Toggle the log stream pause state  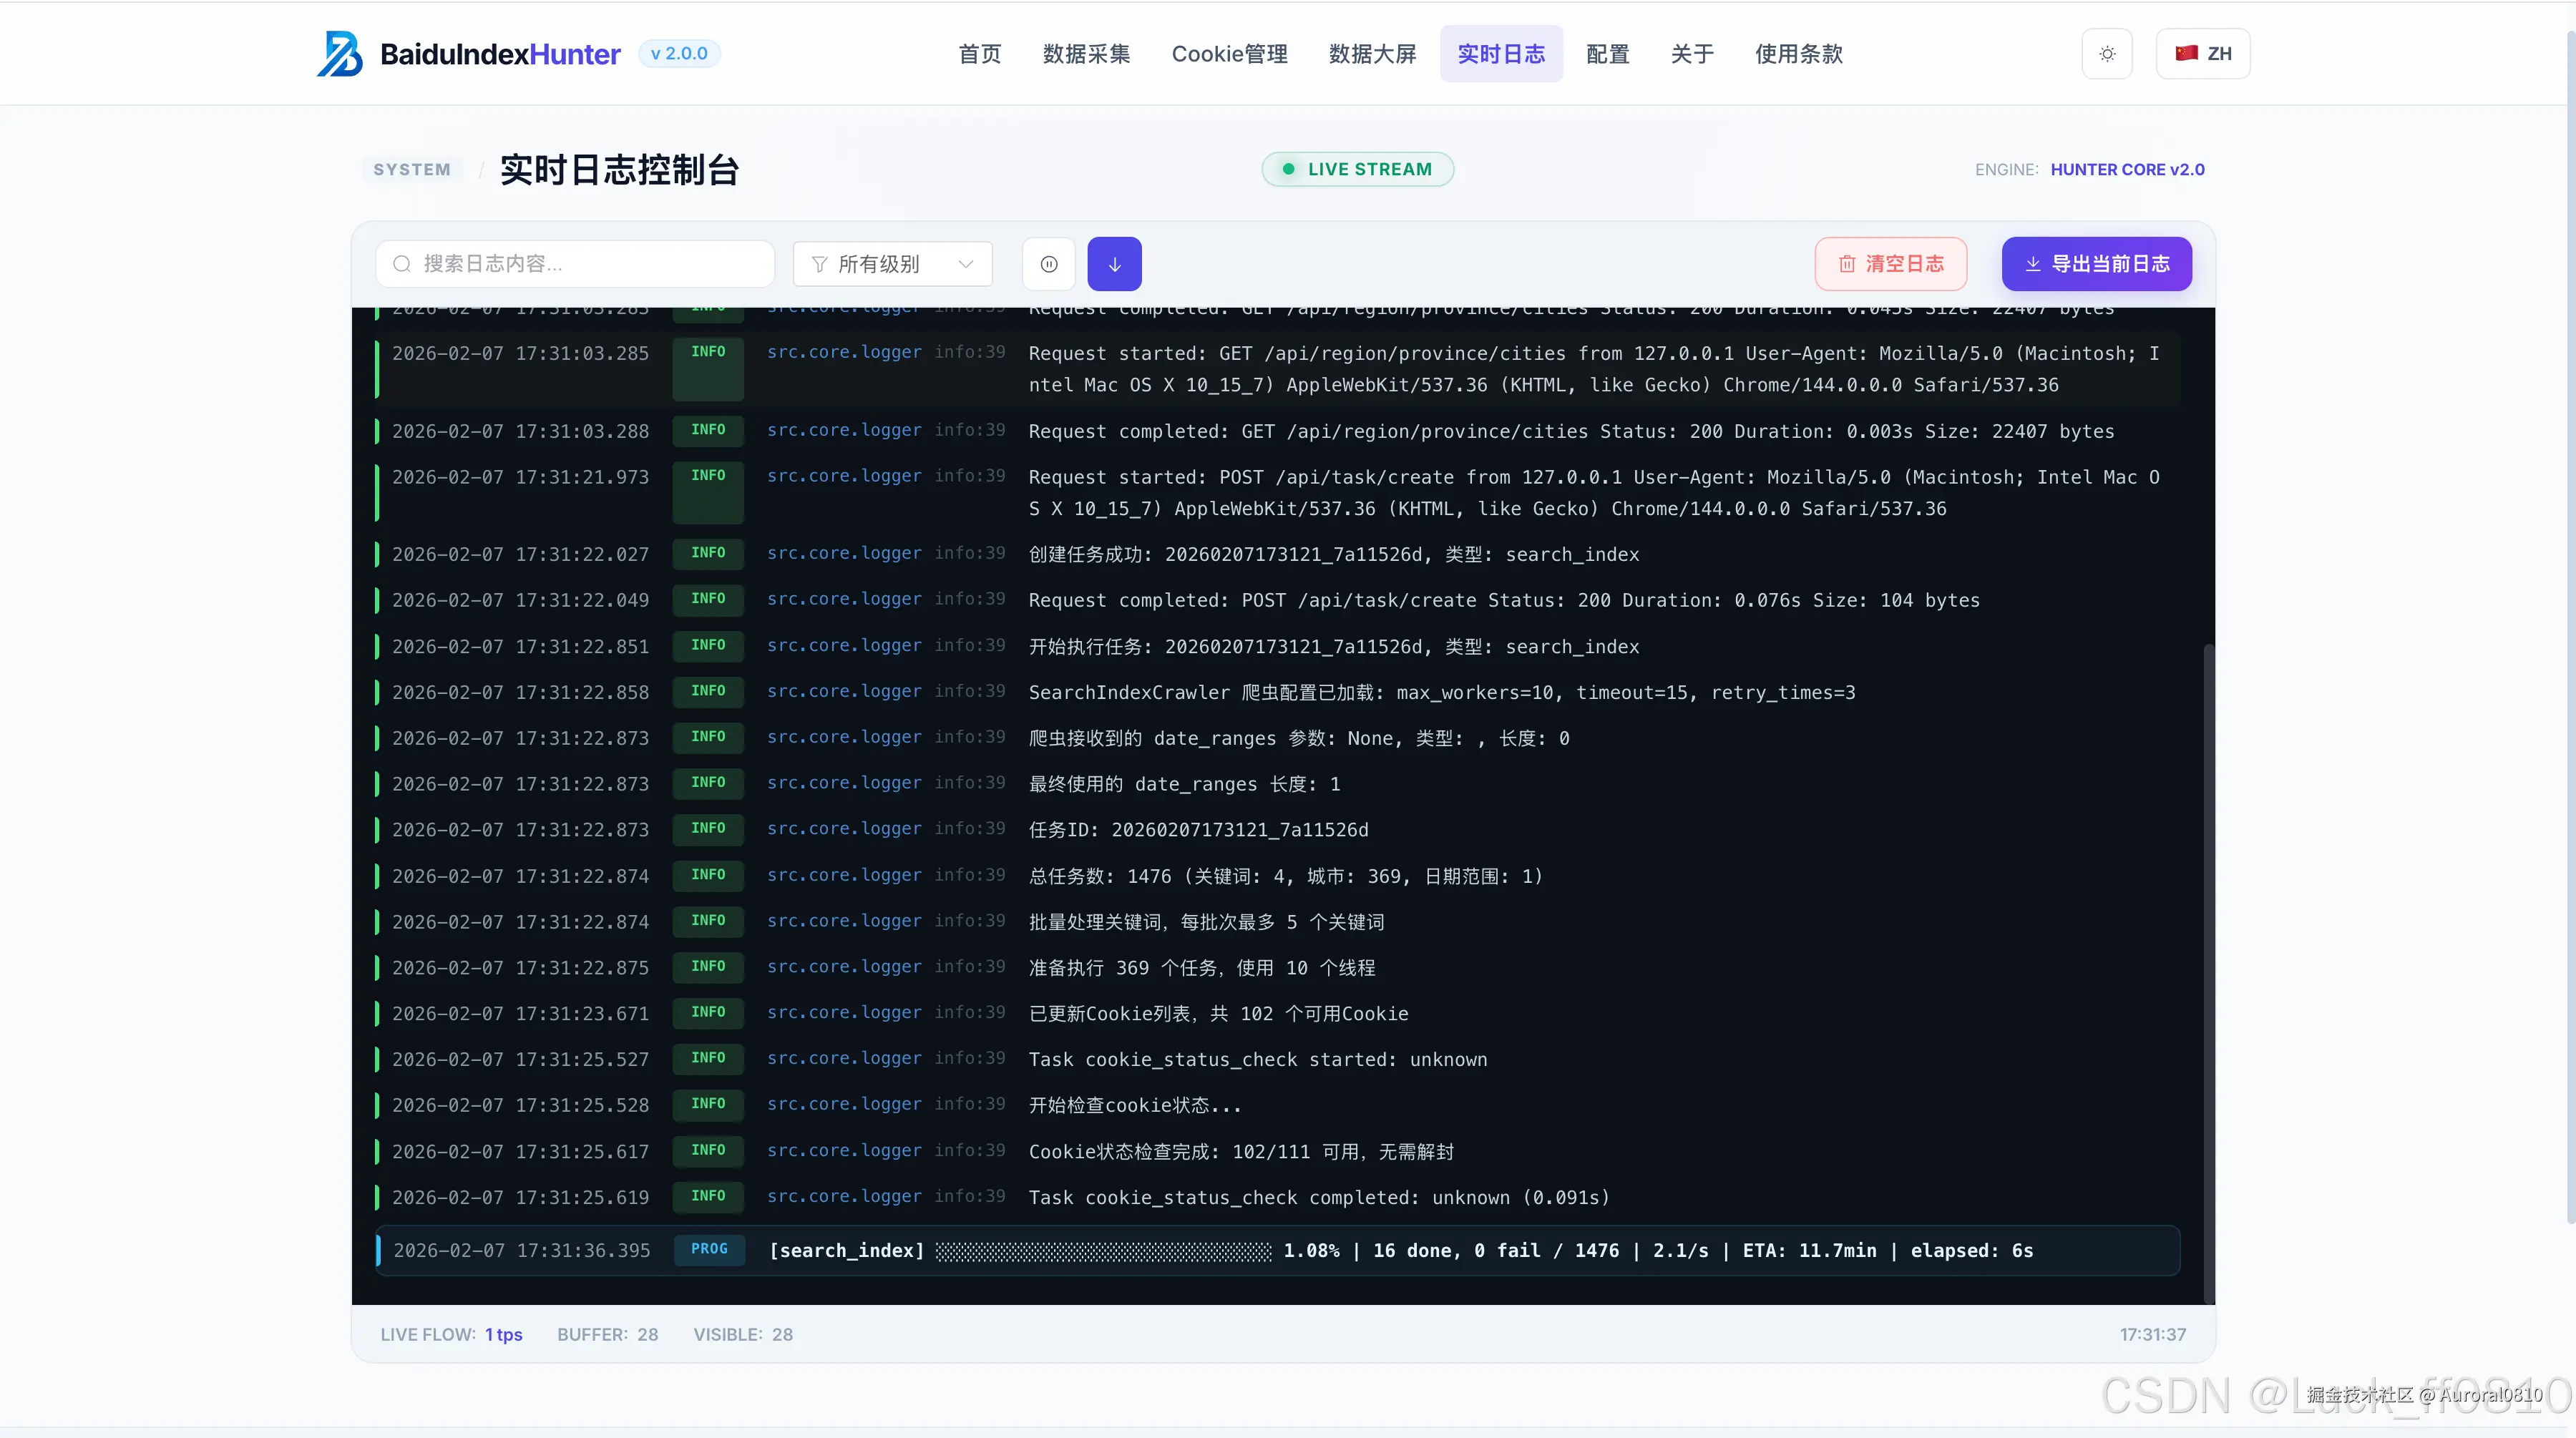click(1048, 263)
